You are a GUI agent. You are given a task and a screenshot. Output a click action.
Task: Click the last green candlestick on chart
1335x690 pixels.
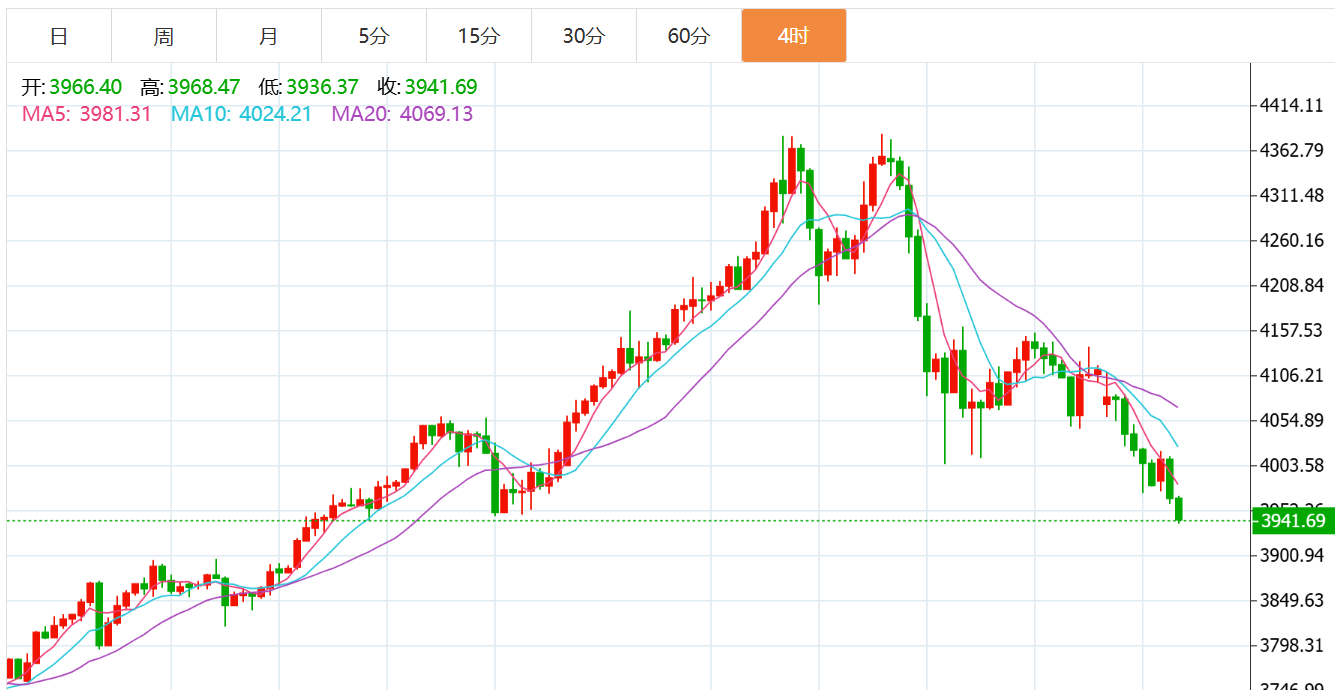(x=1180, y=509)
